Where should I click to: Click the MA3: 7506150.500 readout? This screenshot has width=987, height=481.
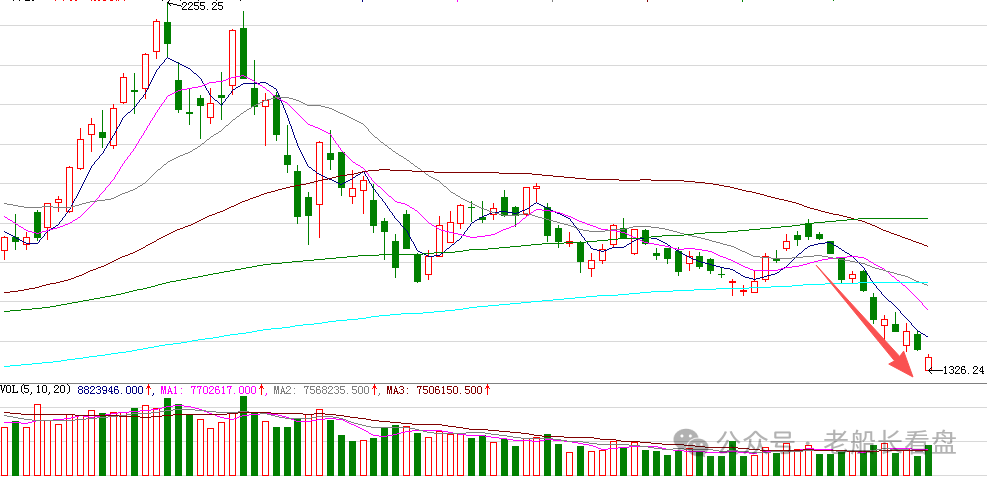tap(434, 390)
